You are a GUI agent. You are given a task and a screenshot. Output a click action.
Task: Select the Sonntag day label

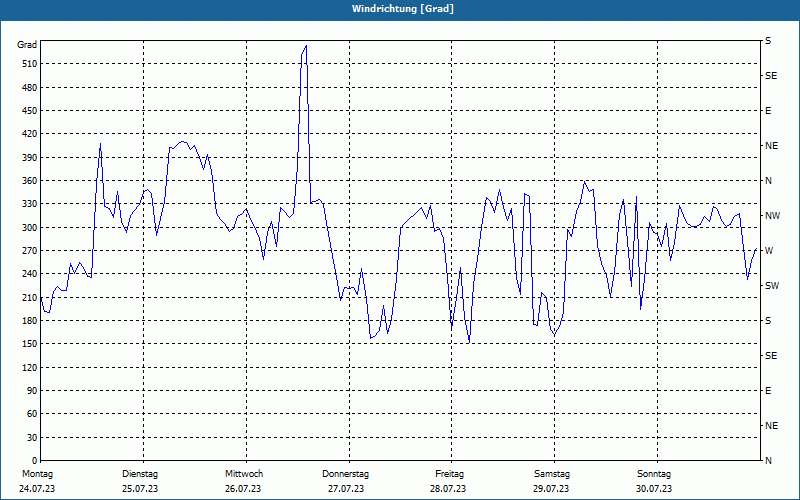(654, 474)
